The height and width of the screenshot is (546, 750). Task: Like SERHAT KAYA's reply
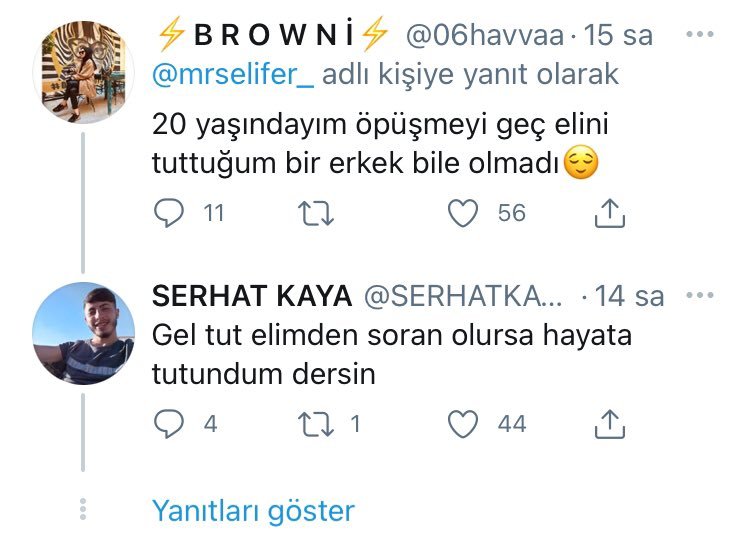click(x=463, y=425)
